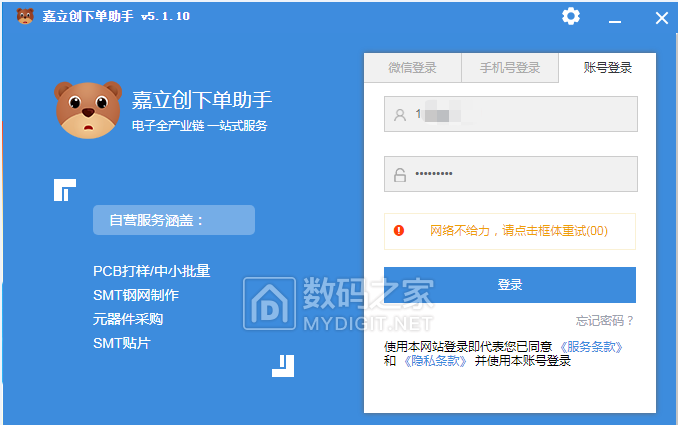Screen dimensions: 678x425
Task: Click the lock icon in password field
Action: tap(400, 174)
